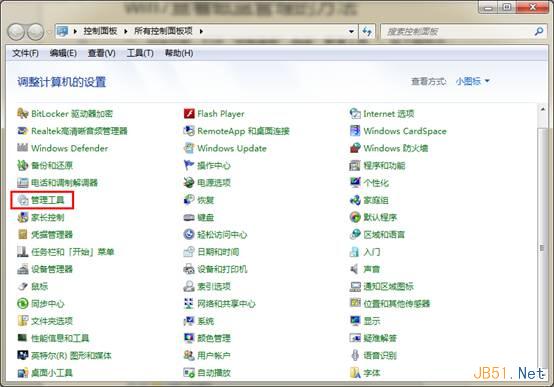Open the 编辑(E) menu
The image size is (554, 387).
63,53
